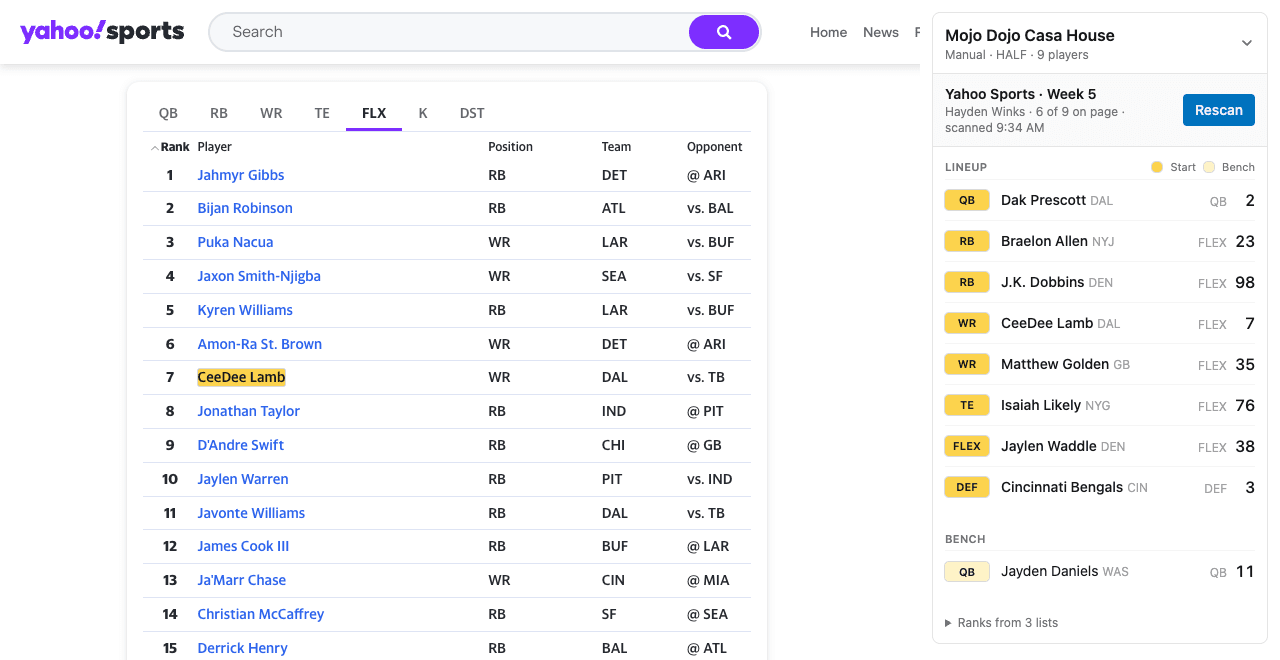Open Amon-Ra St. Brown player link
The height and width of the screenshot is (660, 1280).
click(260, 344)
